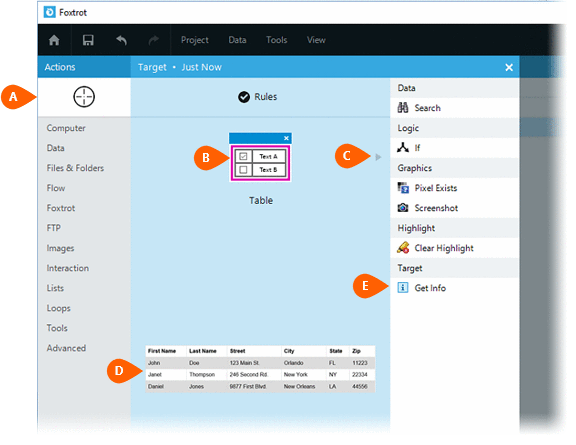Click the If logic branch icon
The width and height of the screenshot is (576, 445).
coord(403,148)
